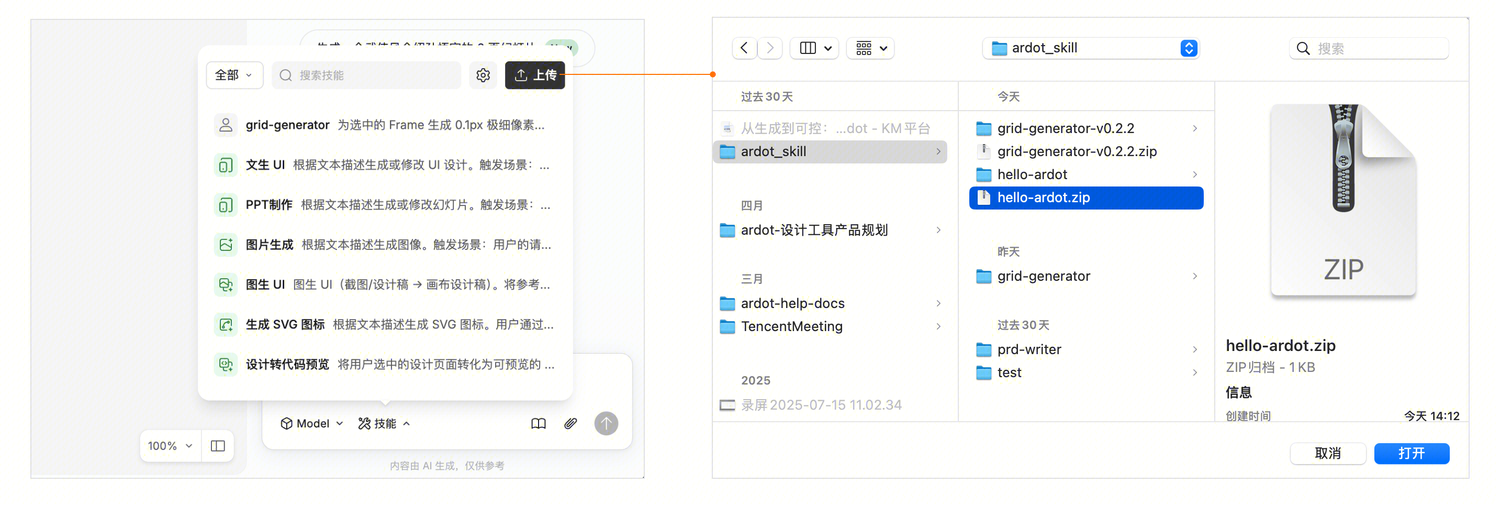Viewport: 1500px width, 505px height.
Task: Open the ardot_skill path popup
Action: (1091, 48)
